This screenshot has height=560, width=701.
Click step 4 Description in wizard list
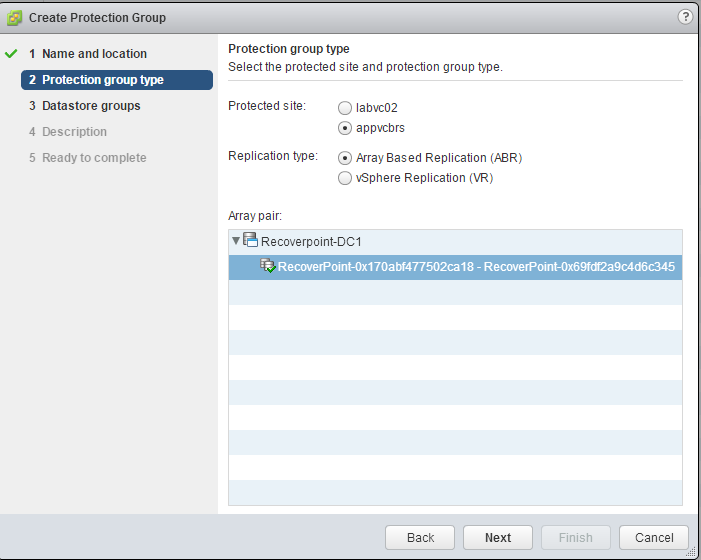pyautogui.click(x=74, y=132)
